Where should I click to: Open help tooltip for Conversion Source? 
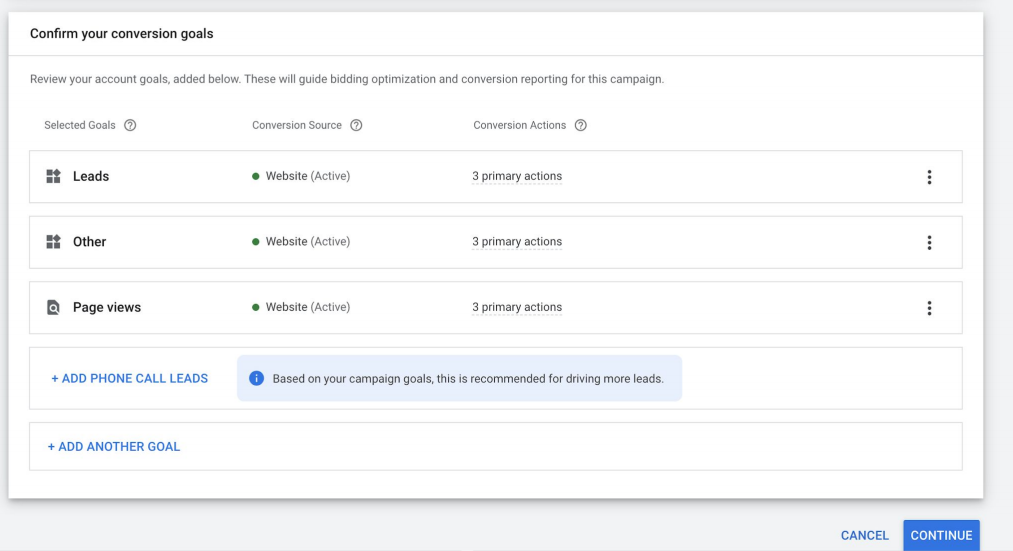point(356,125)
